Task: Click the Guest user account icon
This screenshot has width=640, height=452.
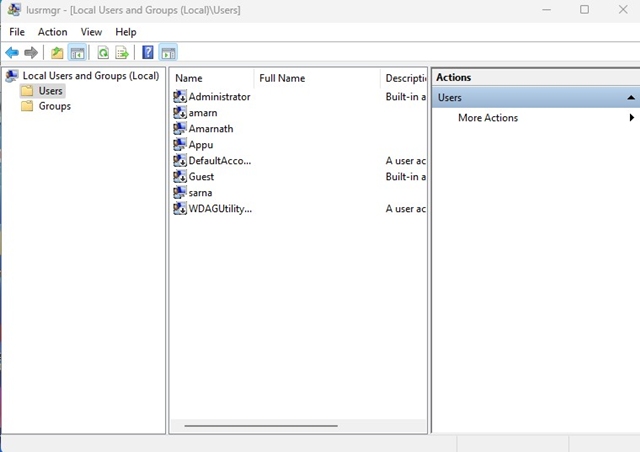Action: (x=180, y=176)
